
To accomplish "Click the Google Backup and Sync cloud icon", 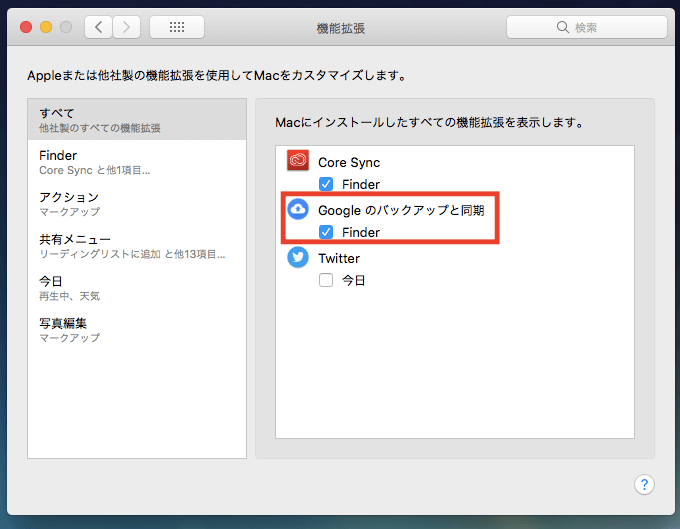I will point(298,209).
